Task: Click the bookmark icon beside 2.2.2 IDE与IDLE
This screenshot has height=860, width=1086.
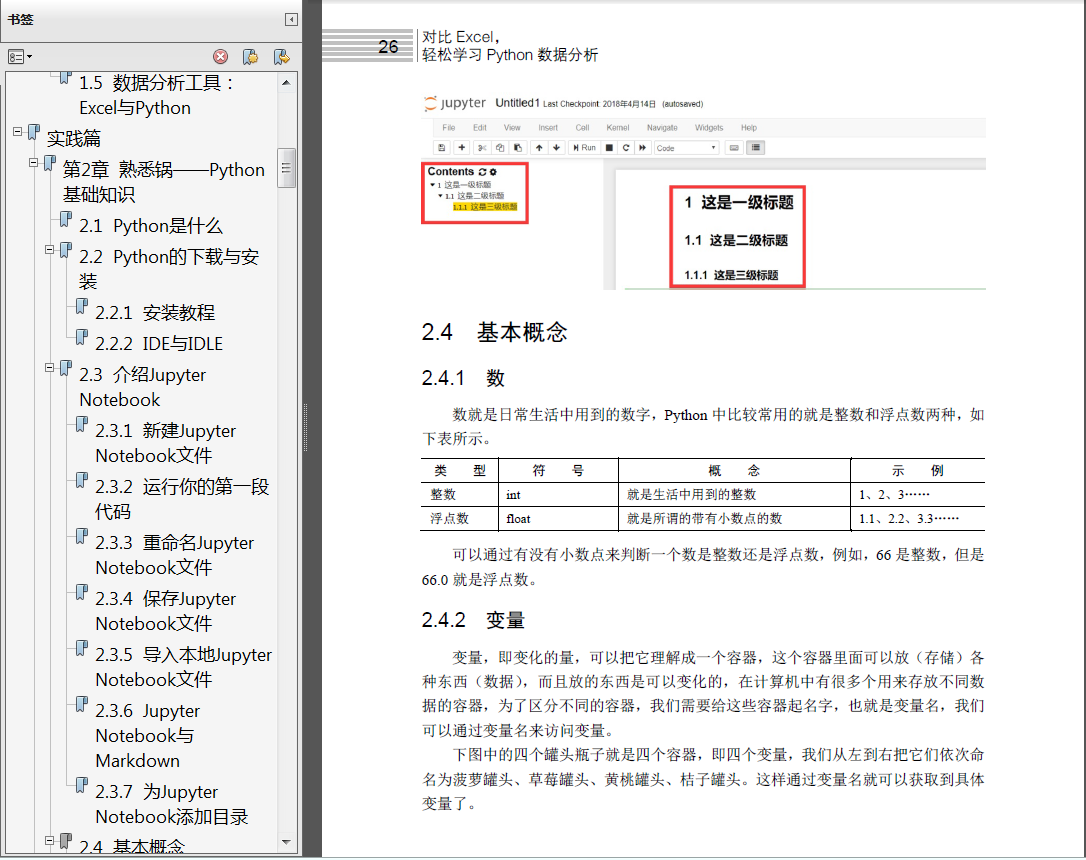Action: pos(82,338)
